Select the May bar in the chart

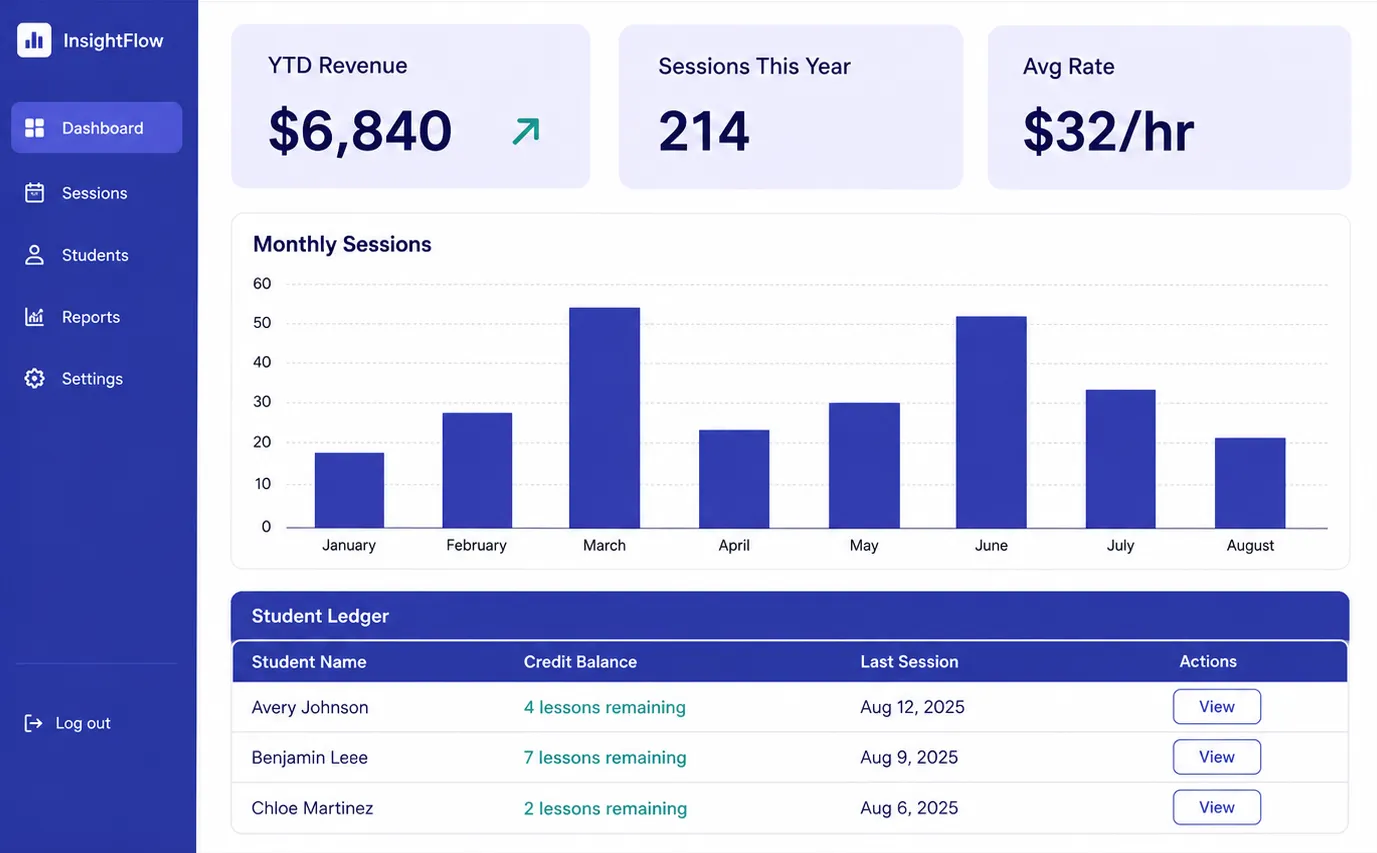pyautogui.click(x=864, y=465)
